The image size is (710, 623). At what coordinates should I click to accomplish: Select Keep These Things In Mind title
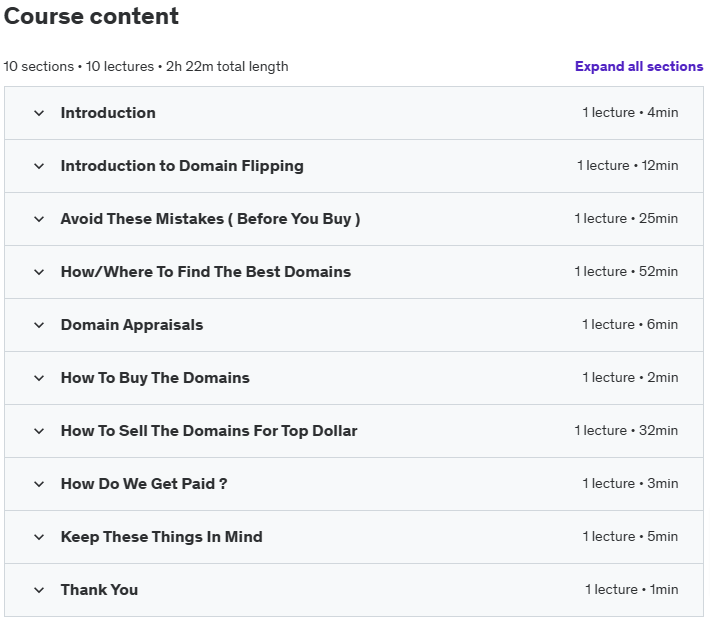coord(162,537)
